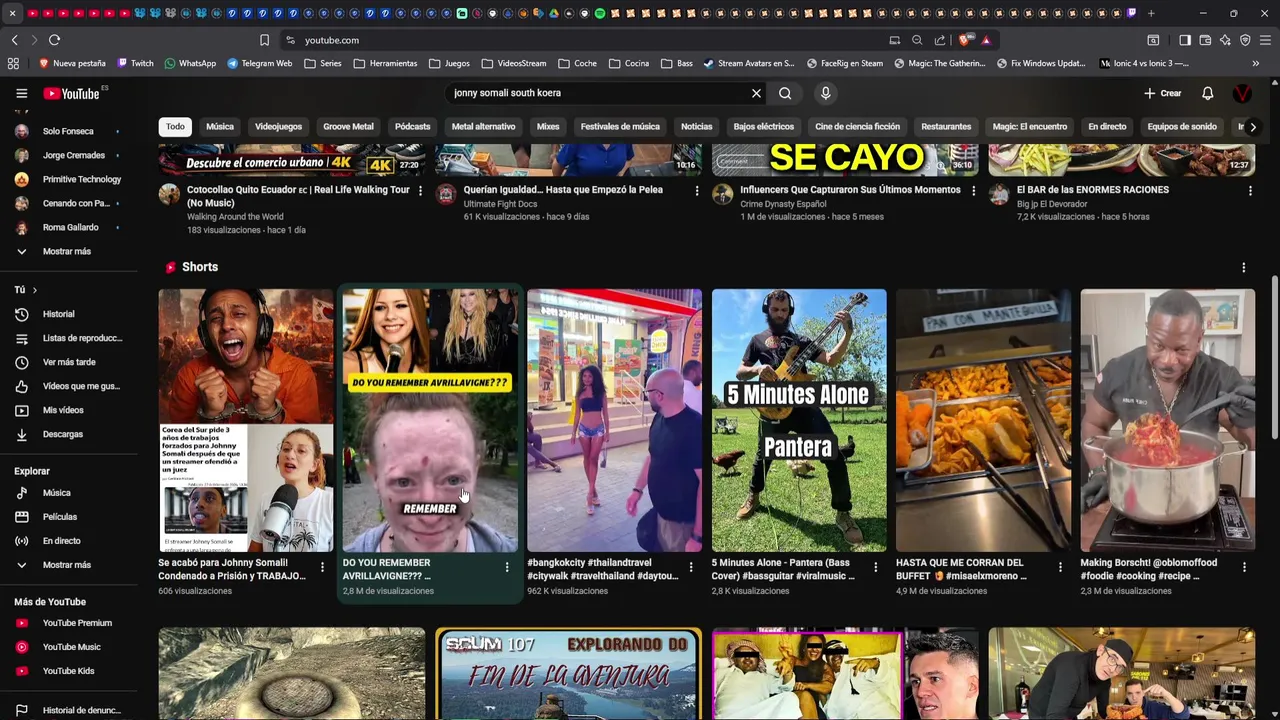The height and width of the screenshot is (720, 1280).
Task: Select the Videojuegos filter chip
Action: [278, 127]
